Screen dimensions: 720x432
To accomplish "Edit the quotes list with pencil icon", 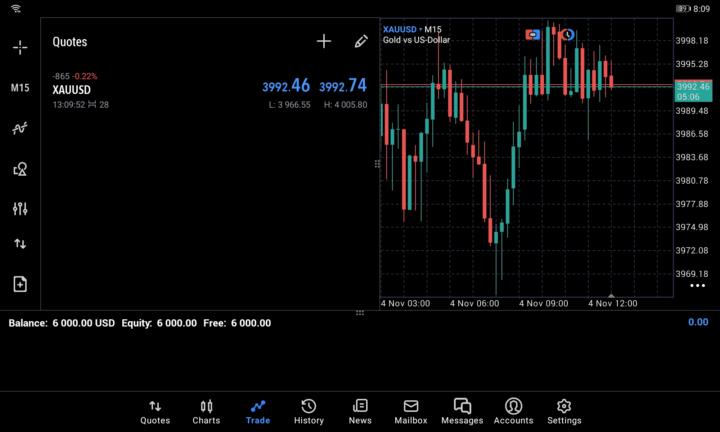I will point(361,41).
